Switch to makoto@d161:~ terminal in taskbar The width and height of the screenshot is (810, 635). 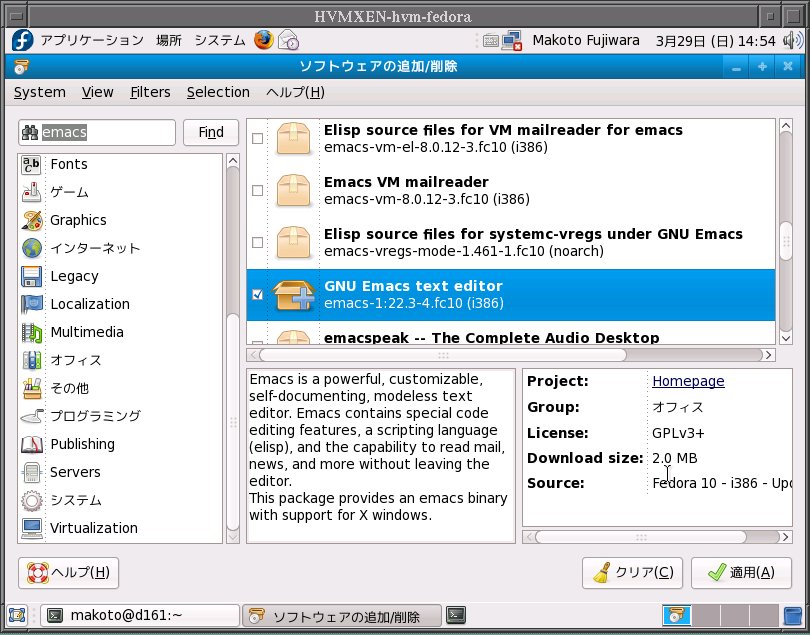tap(140, 615)
